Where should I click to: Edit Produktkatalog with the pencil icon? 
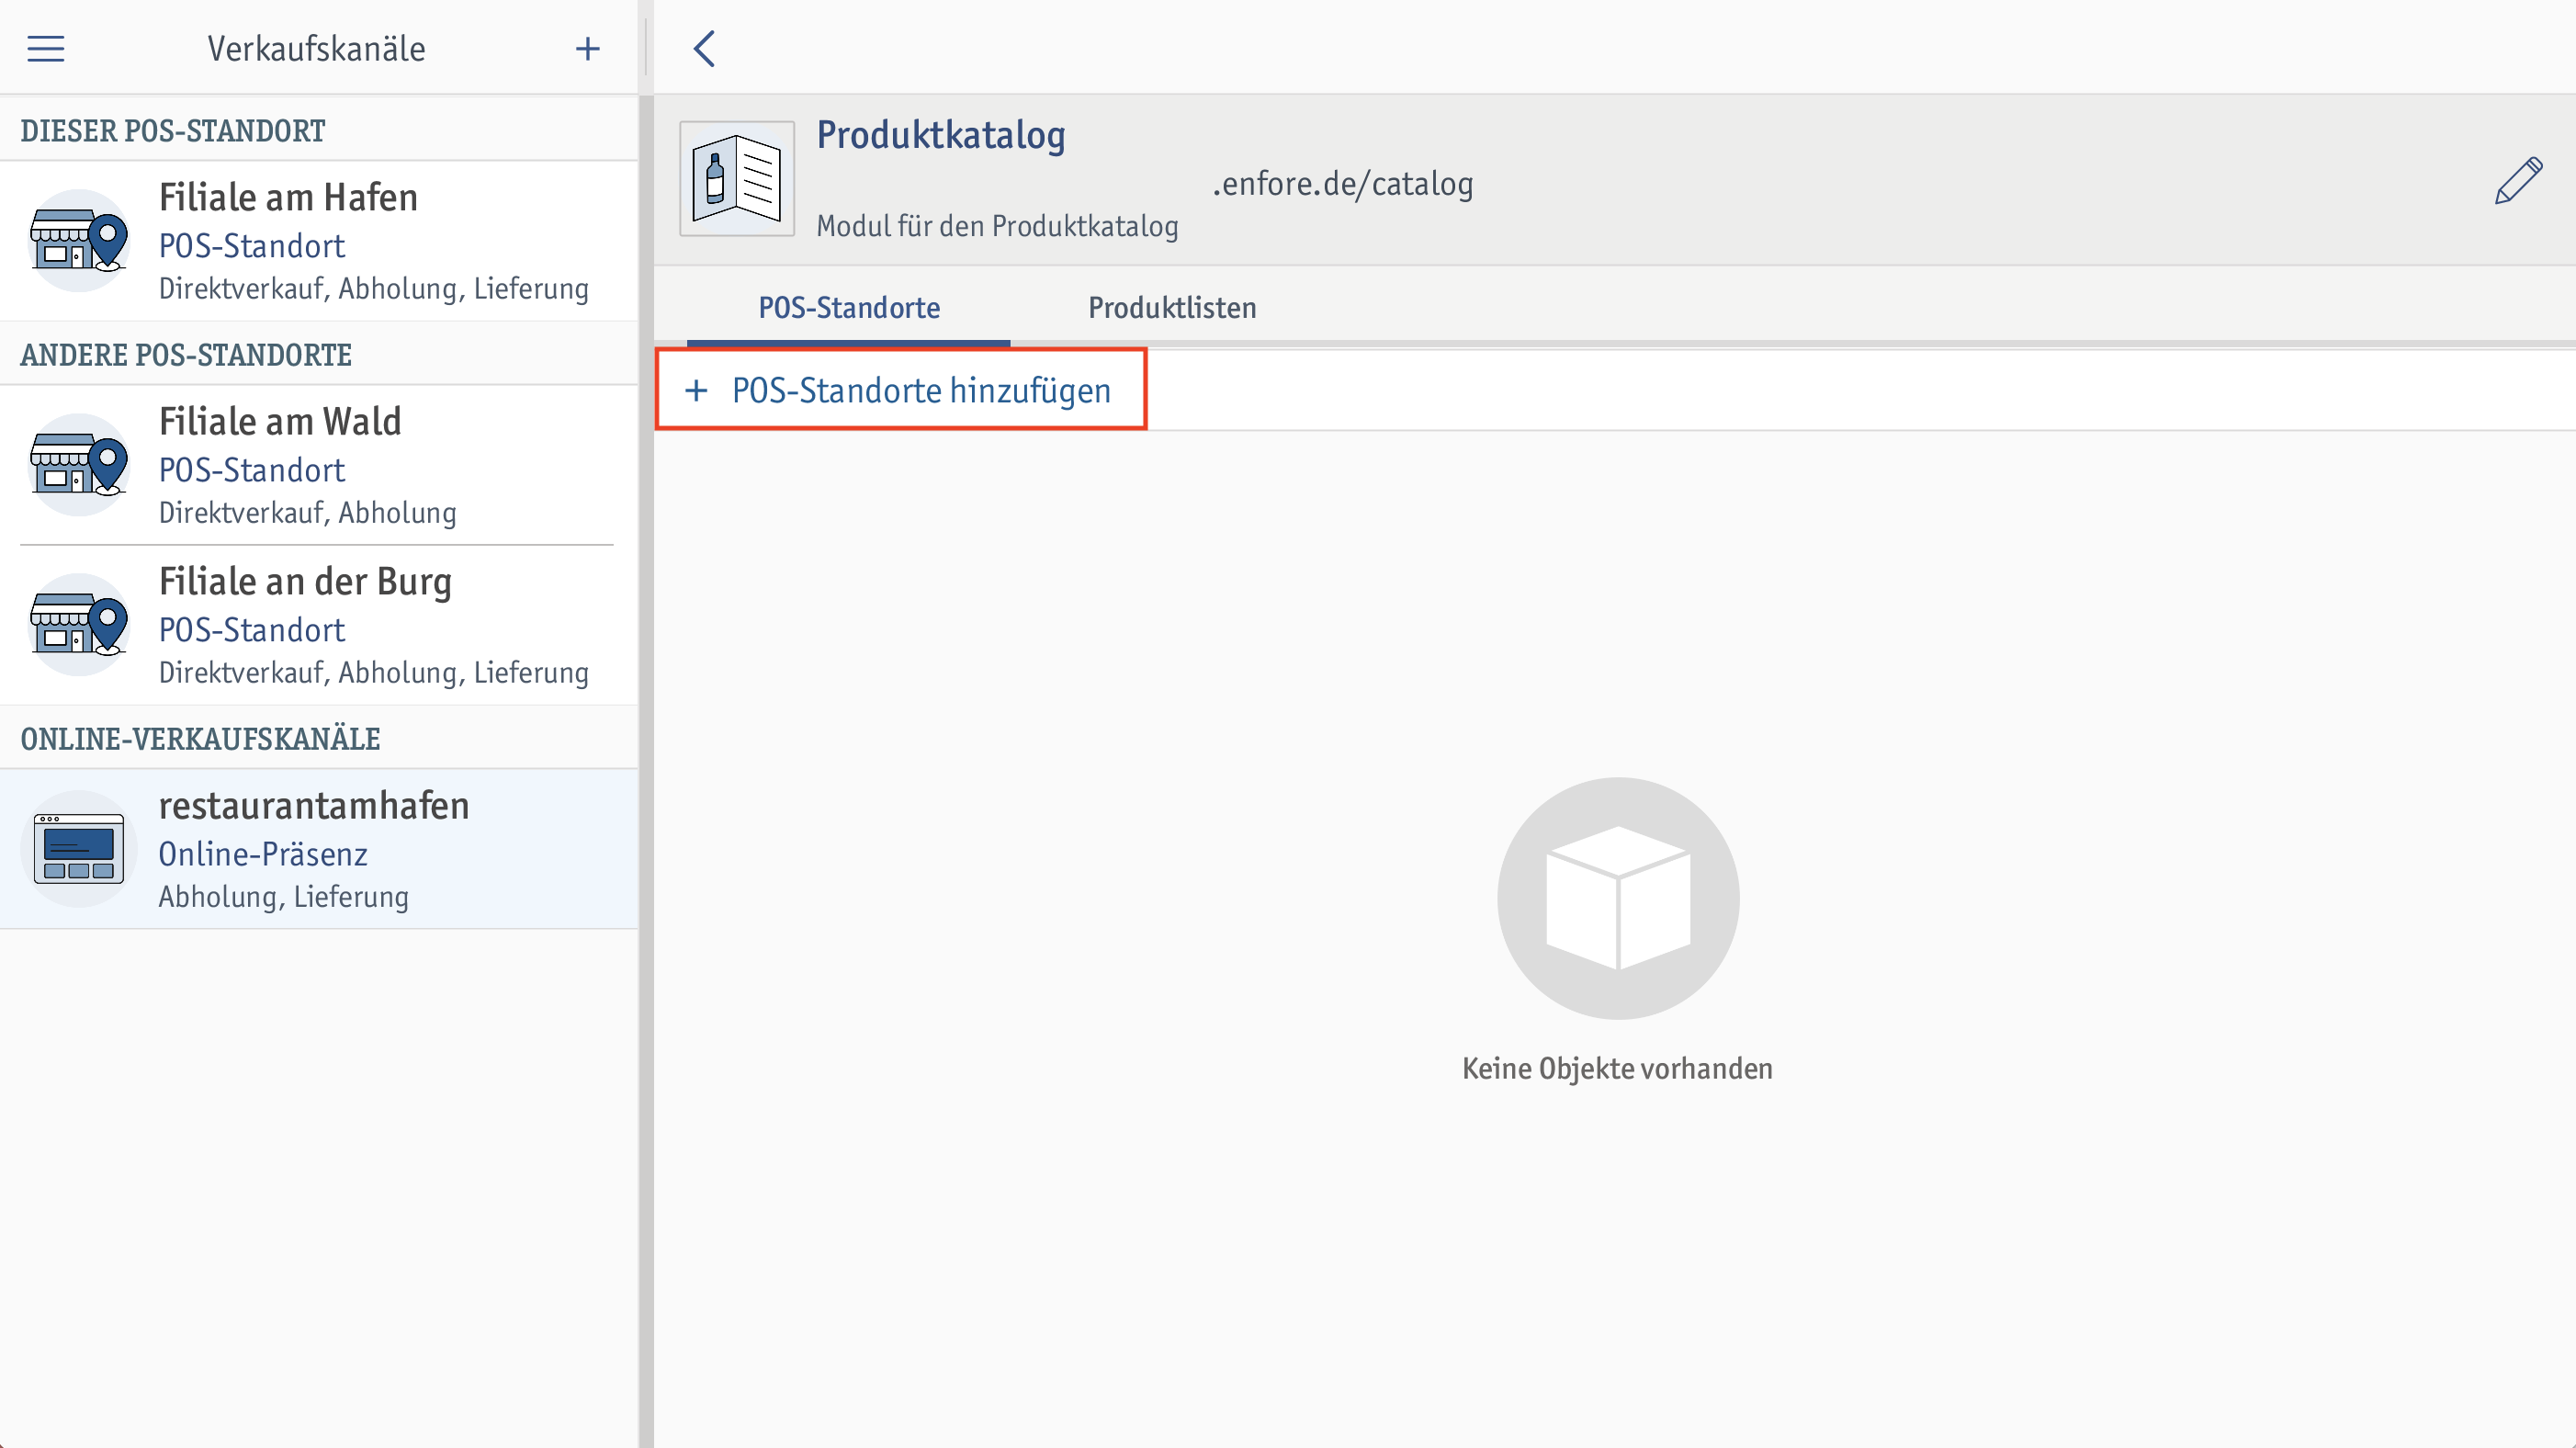[2518, 181]
